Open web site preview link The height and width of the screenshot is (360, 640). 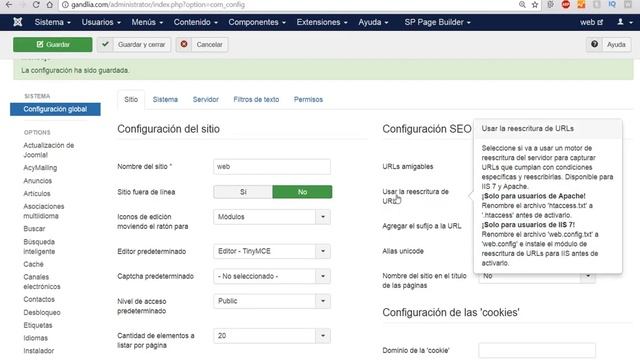pyautogui.click(x=591, y=22)
